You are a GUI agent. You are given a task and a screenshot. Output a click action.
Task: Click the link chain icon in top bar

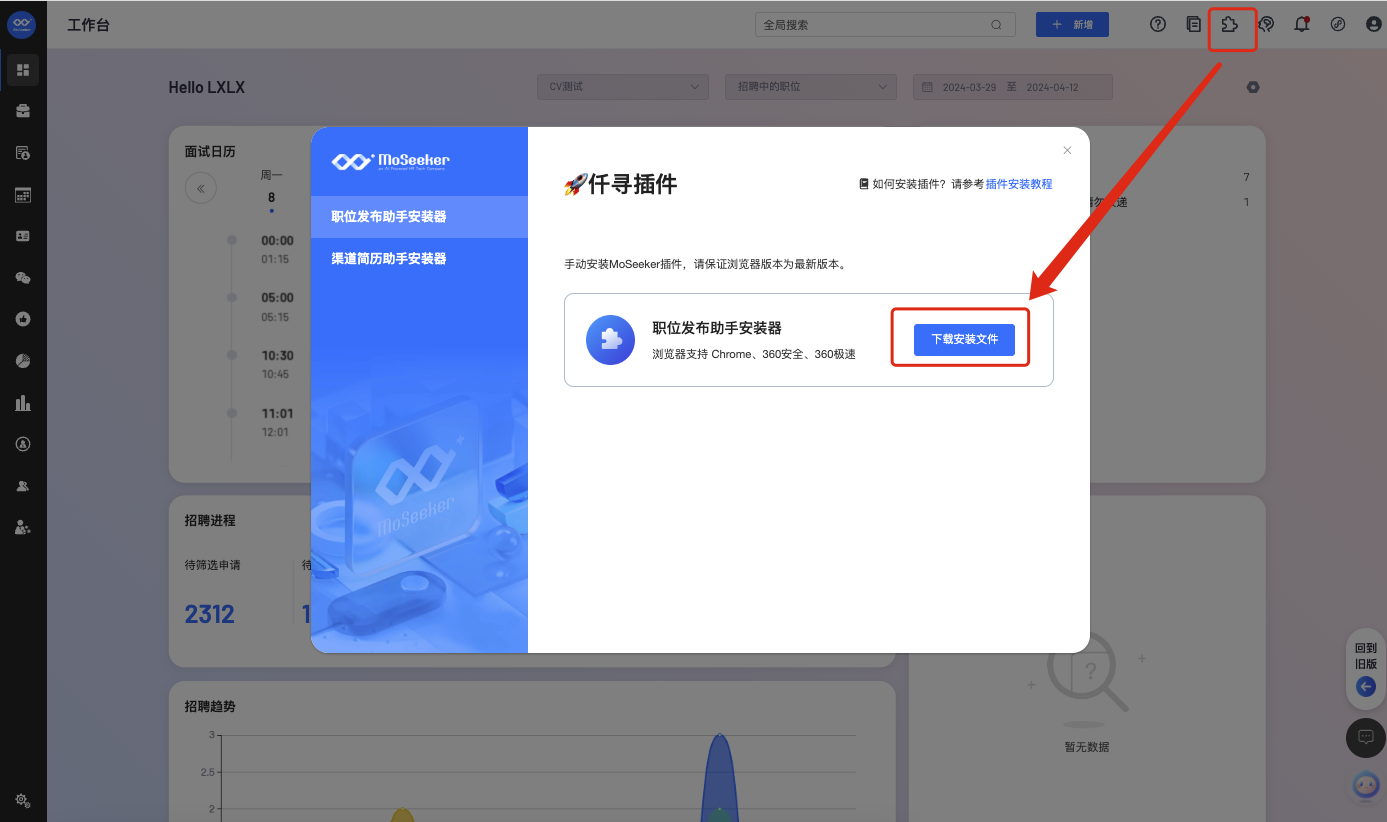tap(1338, 25)
